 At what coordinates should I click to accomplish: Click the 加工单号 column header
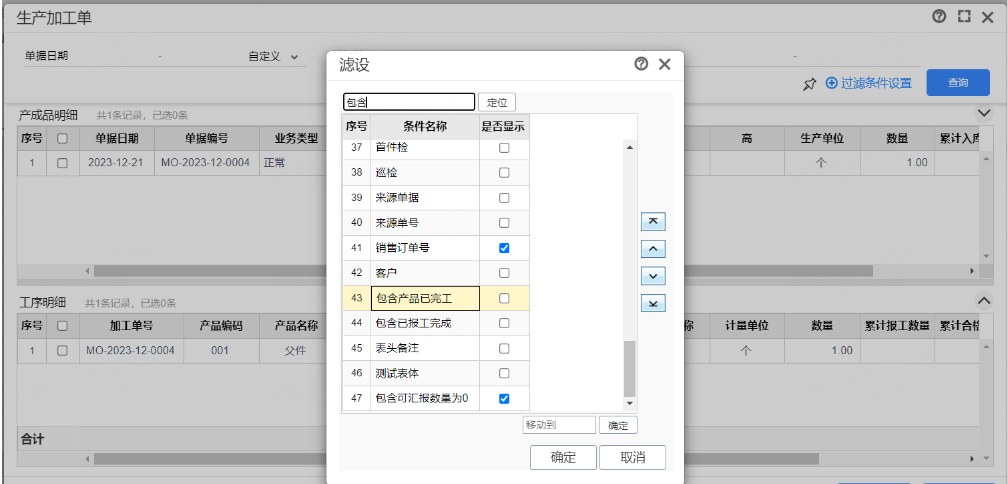[131, 325]
